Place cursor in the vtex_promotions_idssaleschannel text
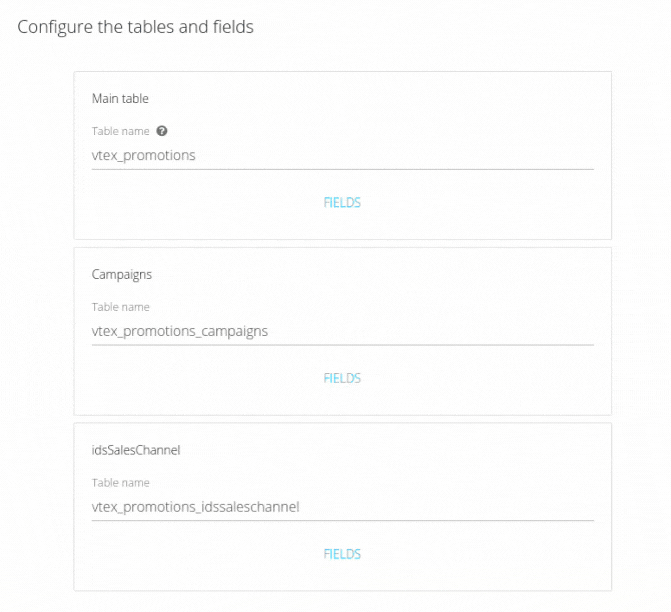 195,507
